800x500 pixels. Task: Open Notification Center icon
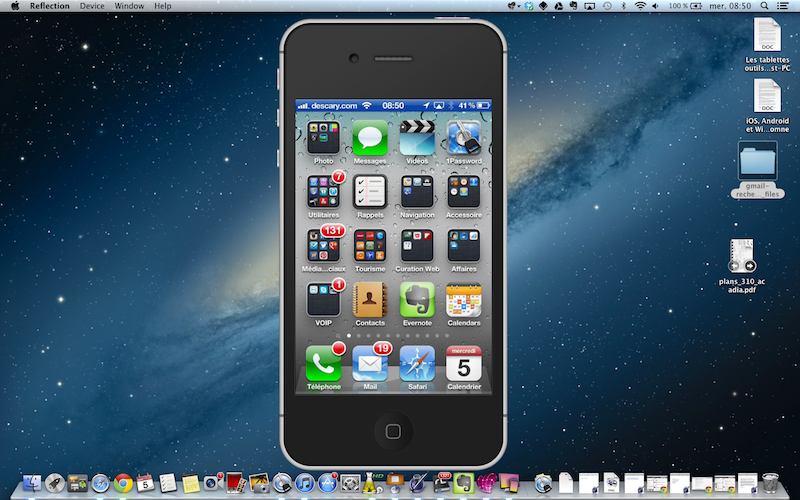tap(783, 6)
